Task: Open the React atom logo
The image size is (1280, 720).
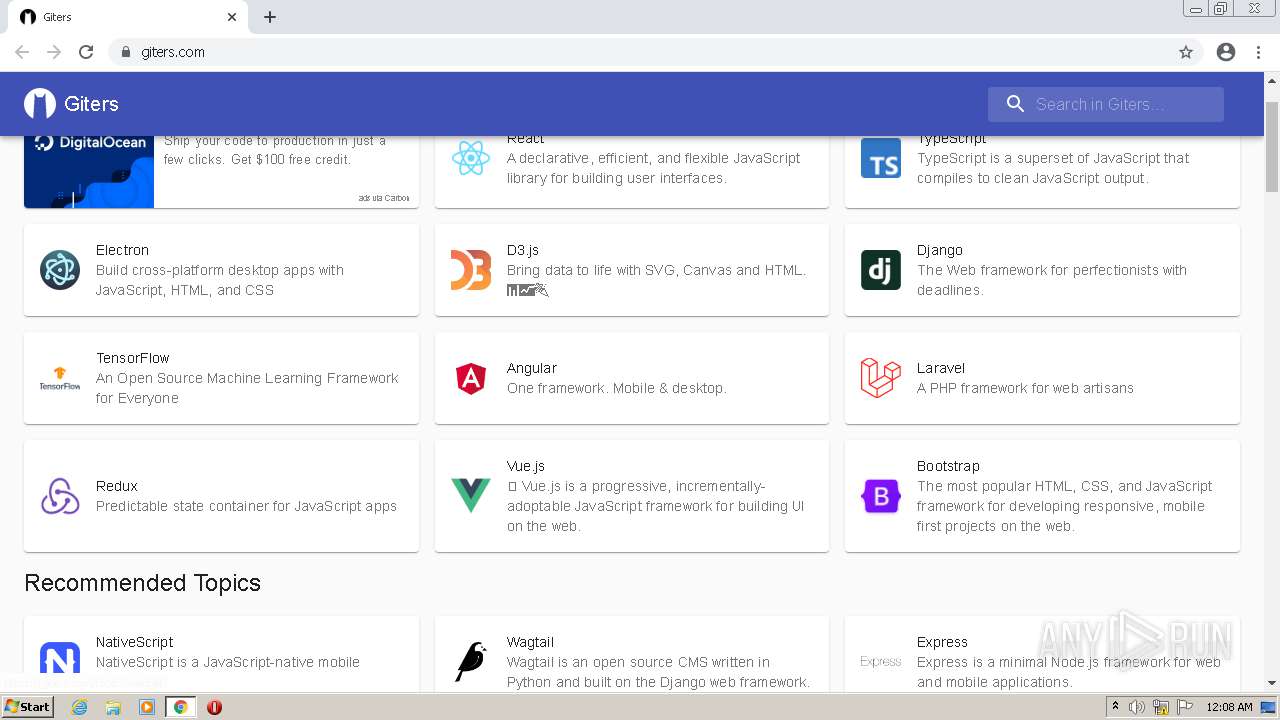Action: [x=471, y=158]
